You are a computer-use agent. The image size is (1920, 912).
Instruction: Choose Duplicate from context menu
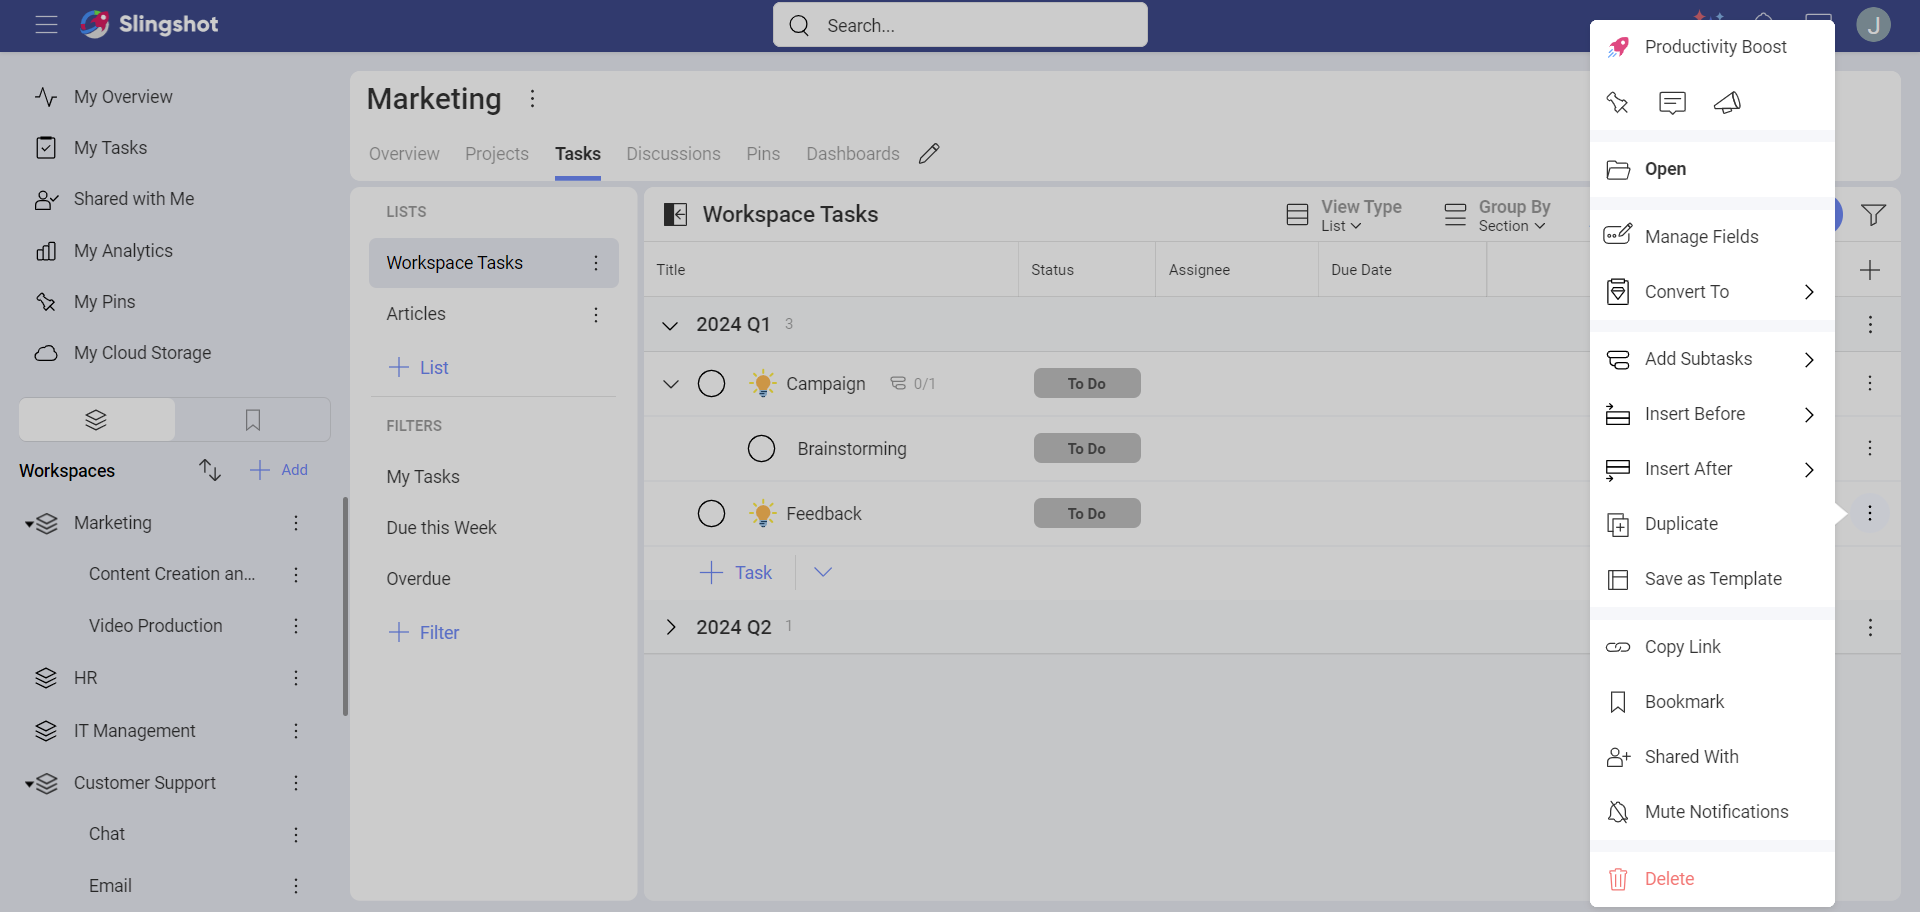pyautogui.click(x=1712, y=524)
